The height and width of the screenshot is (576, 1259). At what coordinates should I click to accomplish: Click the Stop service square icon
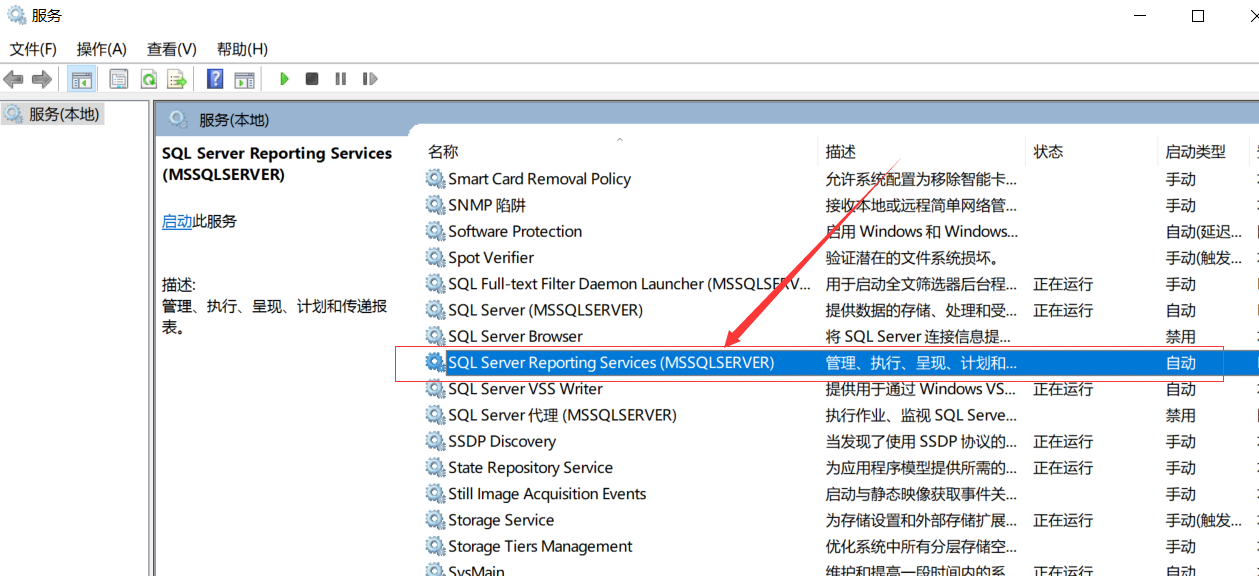point(312,79)
